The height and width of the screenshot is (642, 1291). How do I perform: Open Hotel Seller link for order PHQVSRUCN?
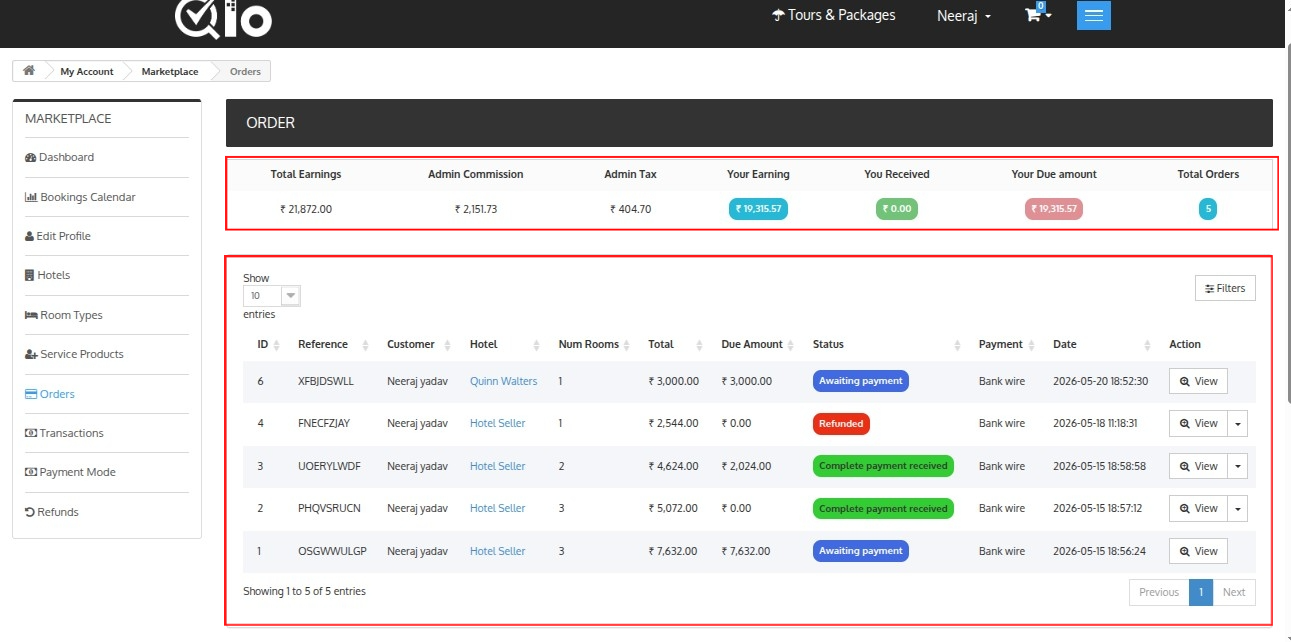pos(497,508)
